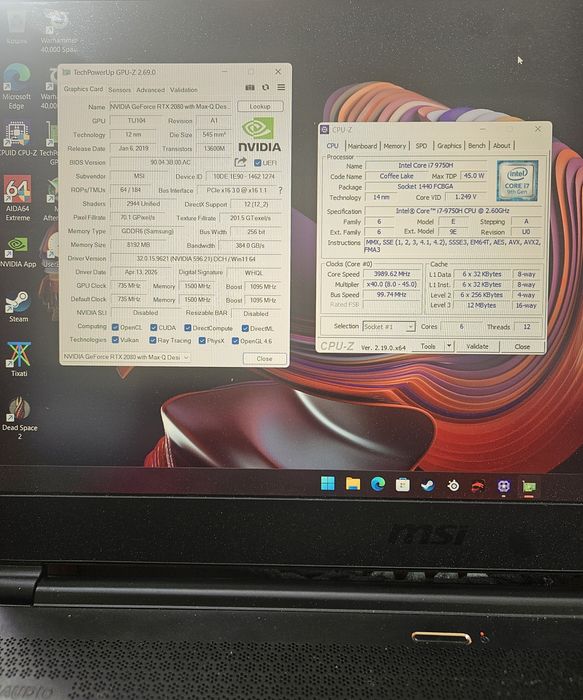583x700 pixels.
Task: Open the CPU-Z Tools dropdown arrow
Action: [x=449, y=346]
